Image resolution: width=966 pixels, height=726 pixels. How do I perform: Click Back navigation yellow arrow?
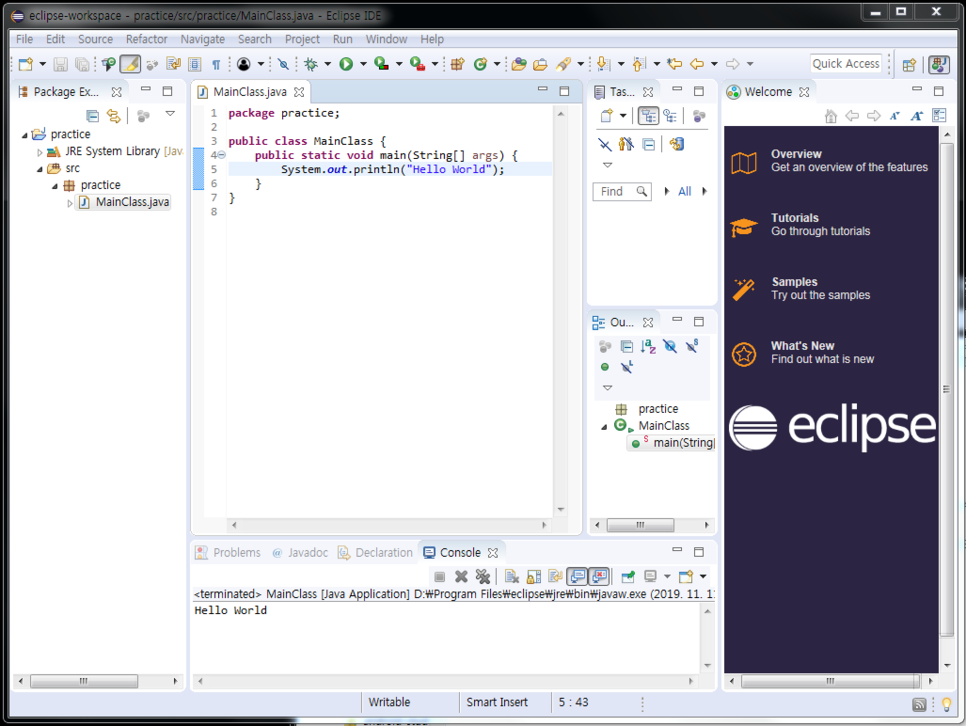tap(697, 64)
